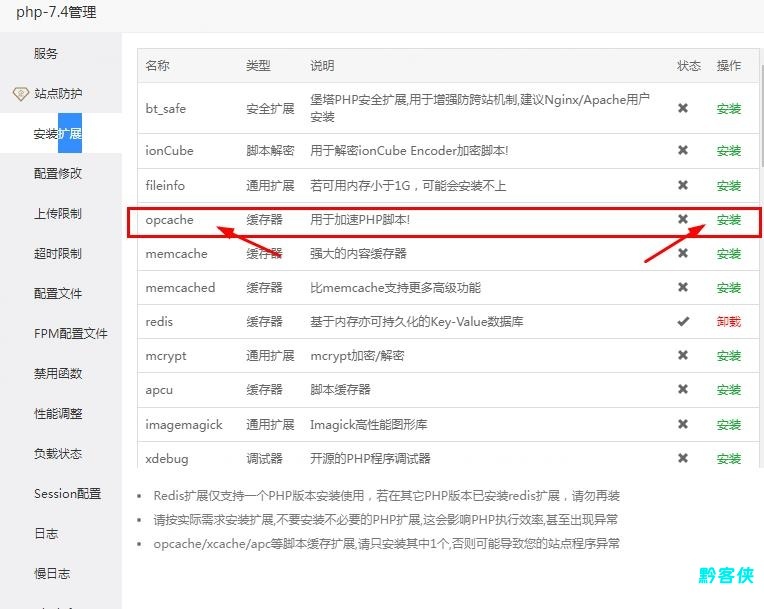Open 配置文件 in sidebar
Viewport: 764px width, 609px height.
(x=58, y=293)
